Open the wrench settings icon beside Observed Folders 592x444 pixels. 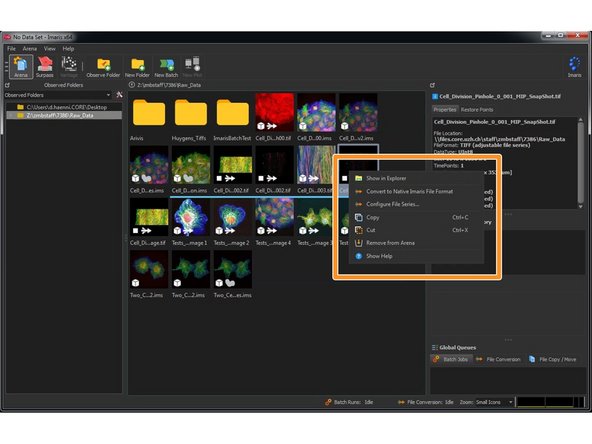click(x=119, y=95)
